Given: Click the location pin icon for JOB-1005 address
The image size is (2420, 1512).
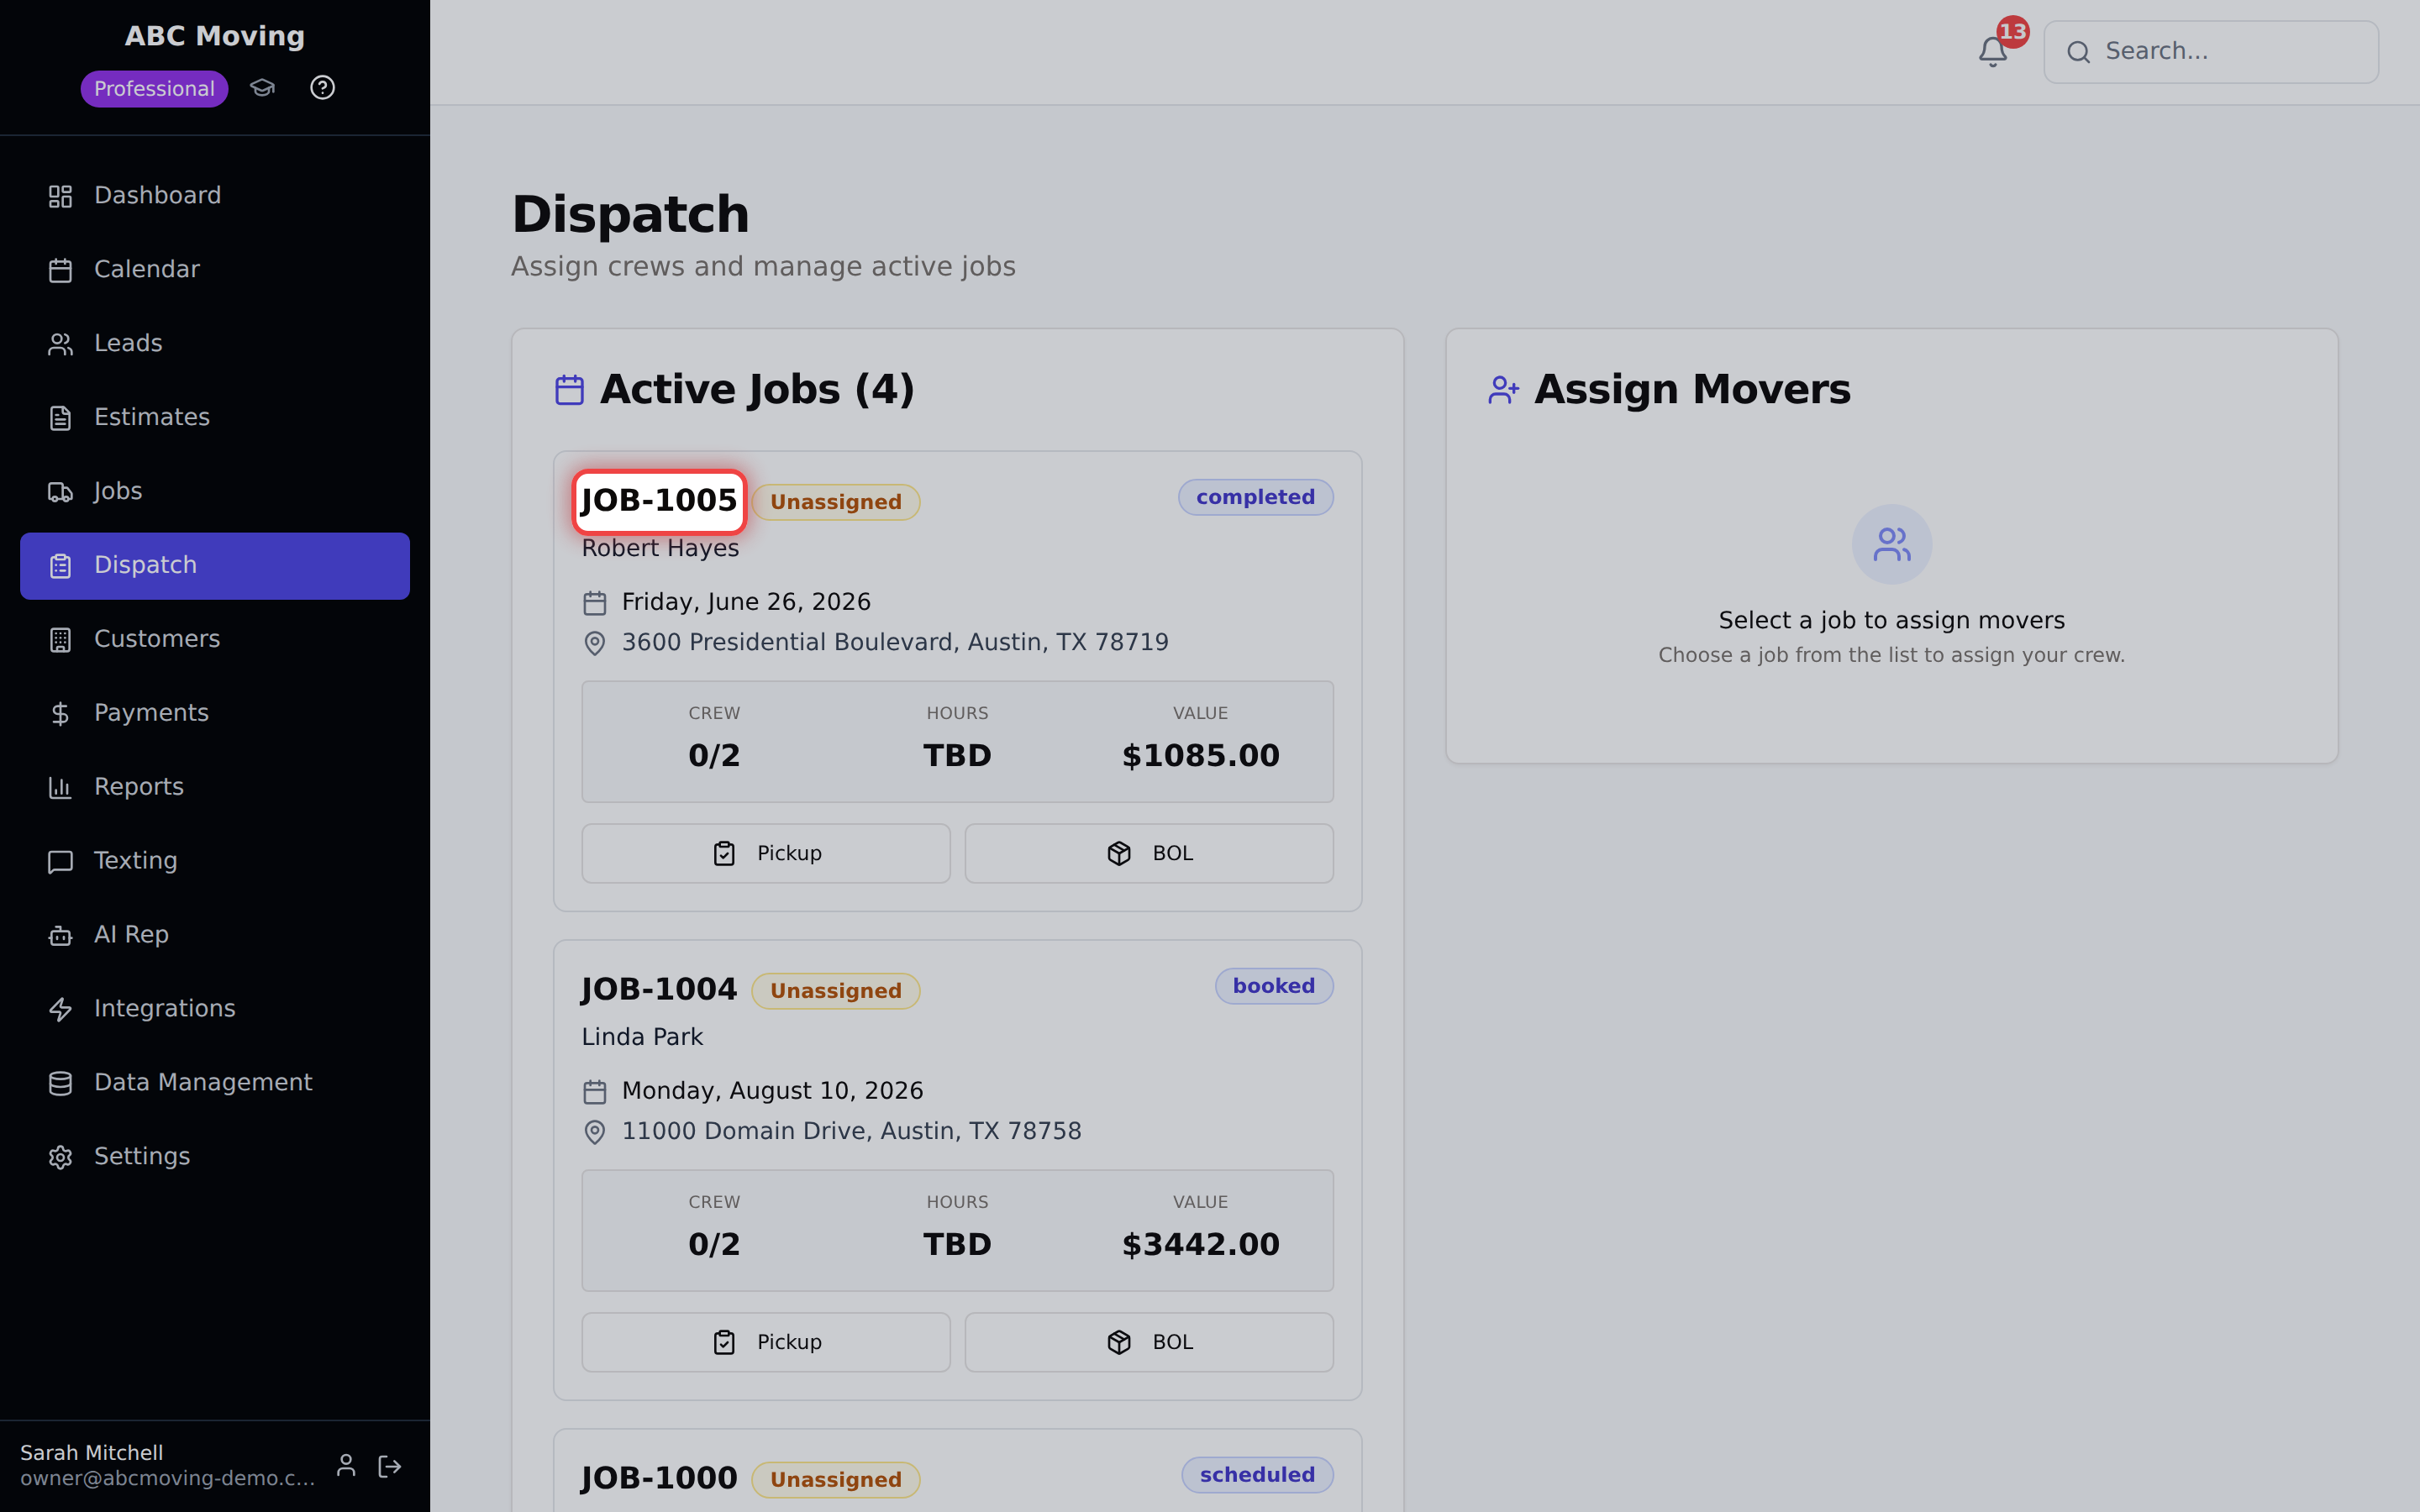Looking at the screenshot, I should pyautogui.click(x=594, y=643).
